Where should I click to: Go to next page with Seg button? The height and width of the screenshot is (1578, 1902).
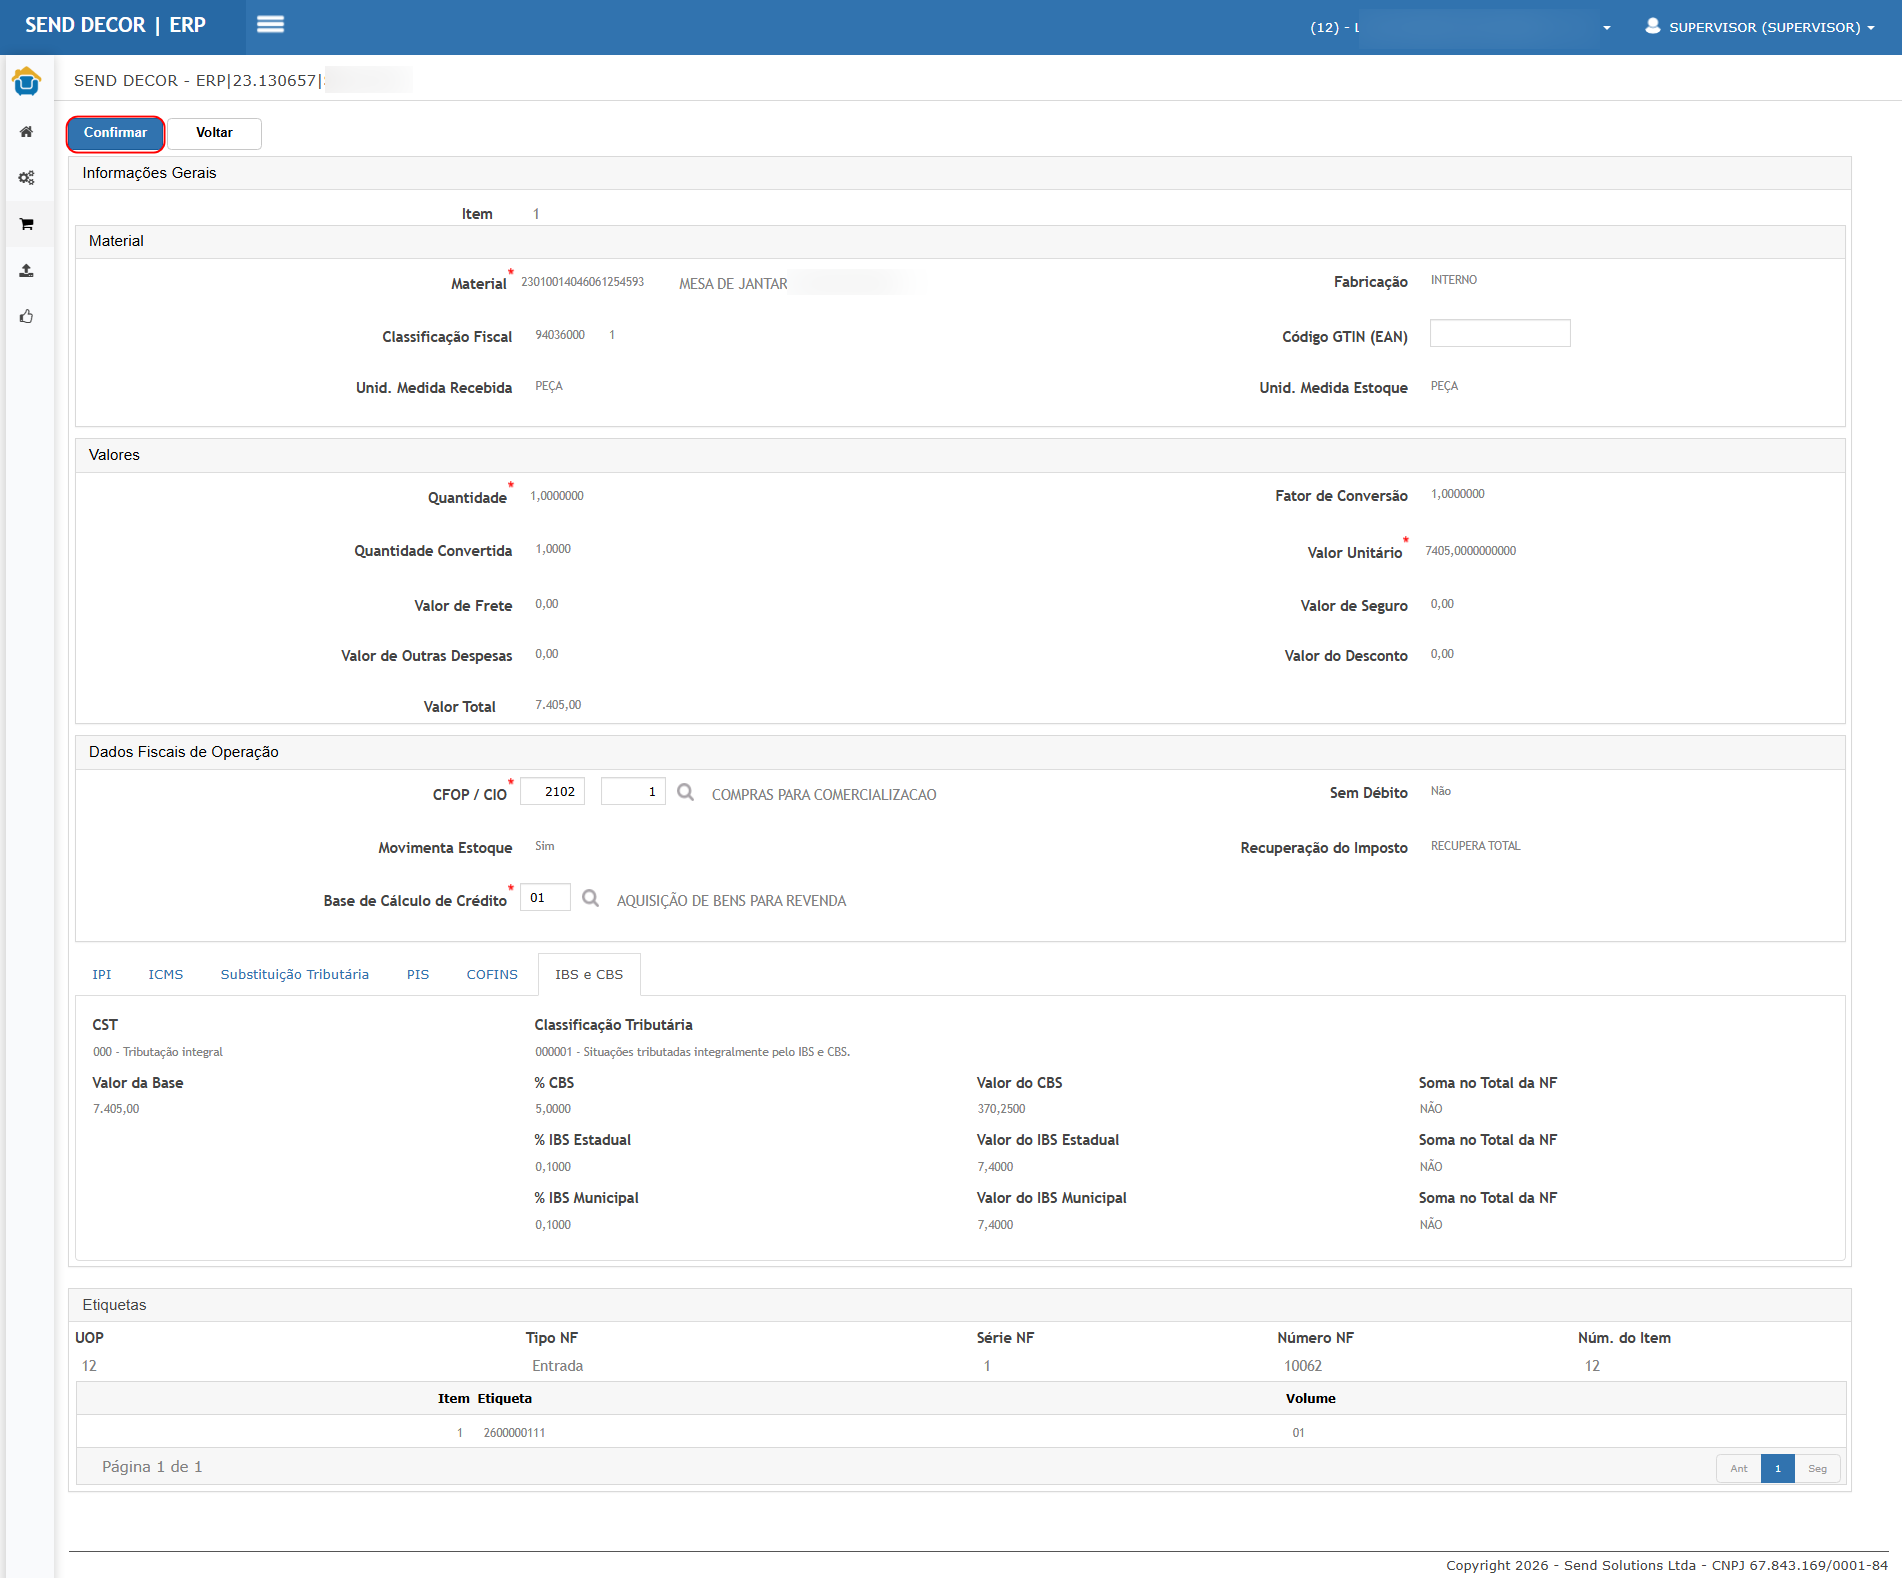[x=1817, y=1468]
